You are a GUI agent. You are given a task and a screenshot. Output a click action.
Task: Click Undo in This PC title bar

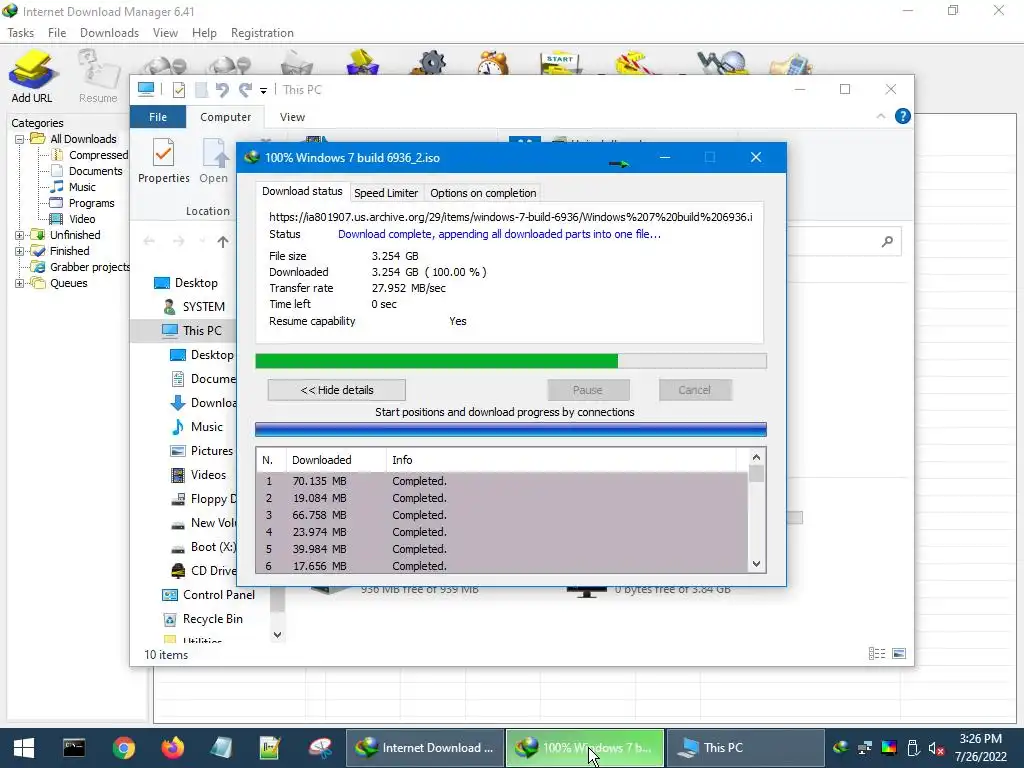[222, 90]
